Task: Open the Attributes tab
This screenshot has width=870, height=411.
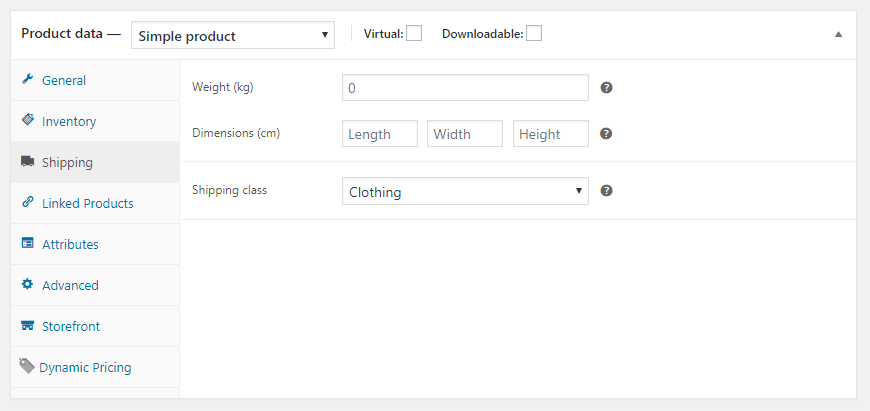Action: pyautogui.click(x=95, y=245)
